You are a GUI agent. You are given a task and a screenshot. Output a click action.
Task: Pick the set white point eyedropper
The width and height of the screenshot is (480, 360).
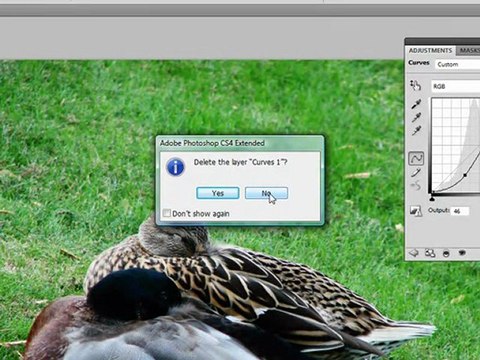[x=416, y=130]
